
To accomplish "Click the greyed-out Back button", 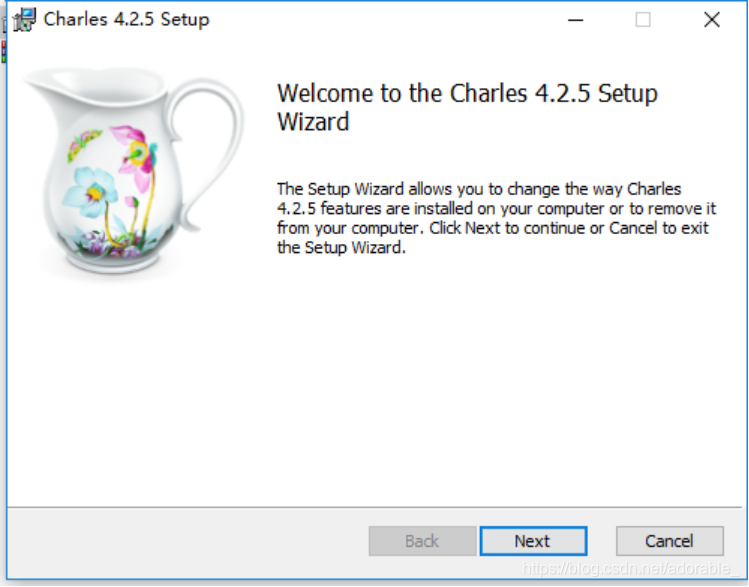I will [x=422, y=541].
